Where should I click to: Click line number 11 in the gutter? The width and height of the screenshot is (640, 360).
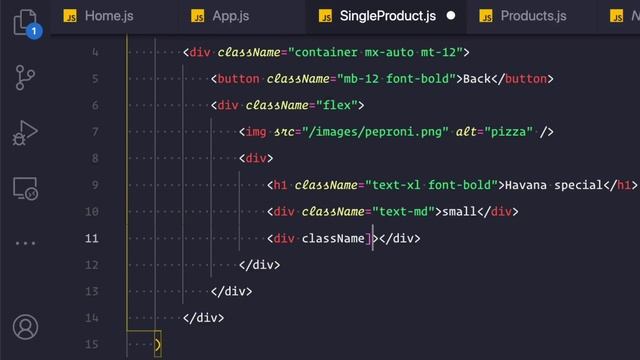click(91, 238)
